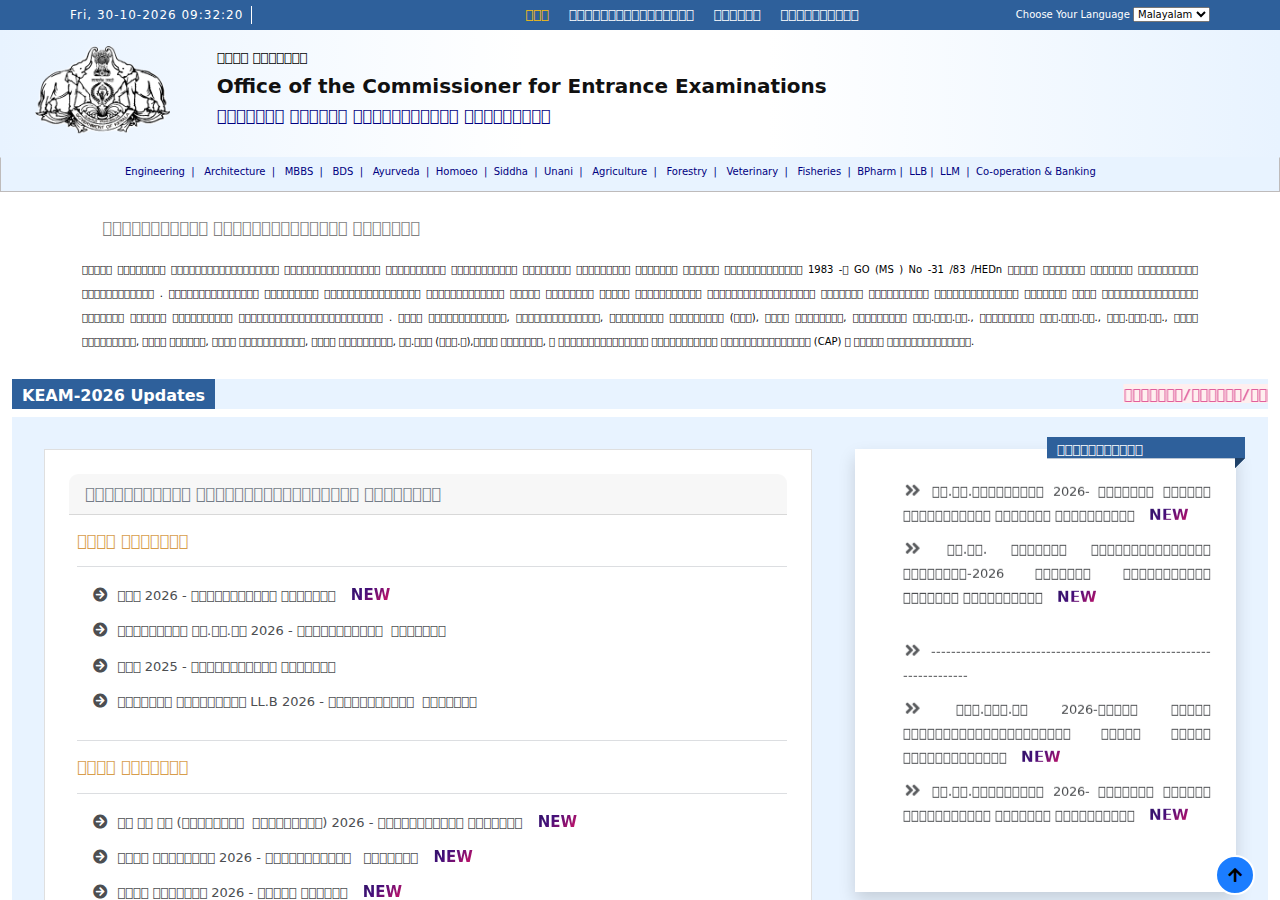
Task: Click the orange-highlighted item in the top navigation
Action: click(537, 15)
